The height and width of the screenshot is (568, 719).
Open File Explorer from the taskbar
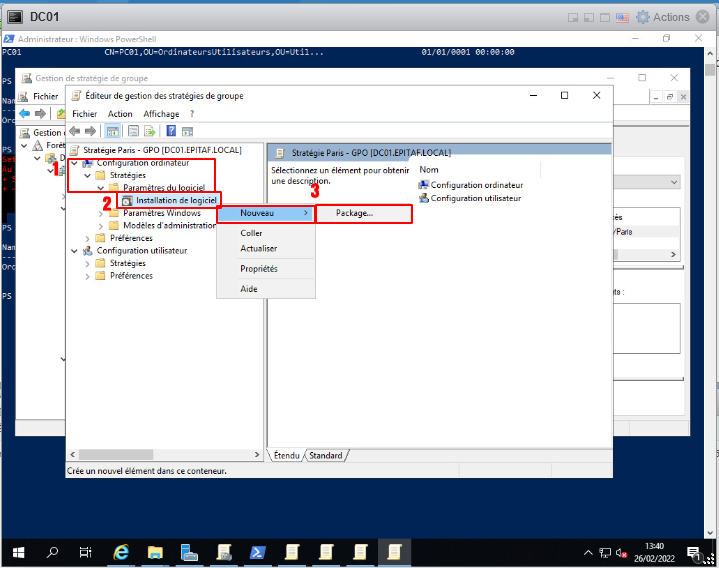156,551
